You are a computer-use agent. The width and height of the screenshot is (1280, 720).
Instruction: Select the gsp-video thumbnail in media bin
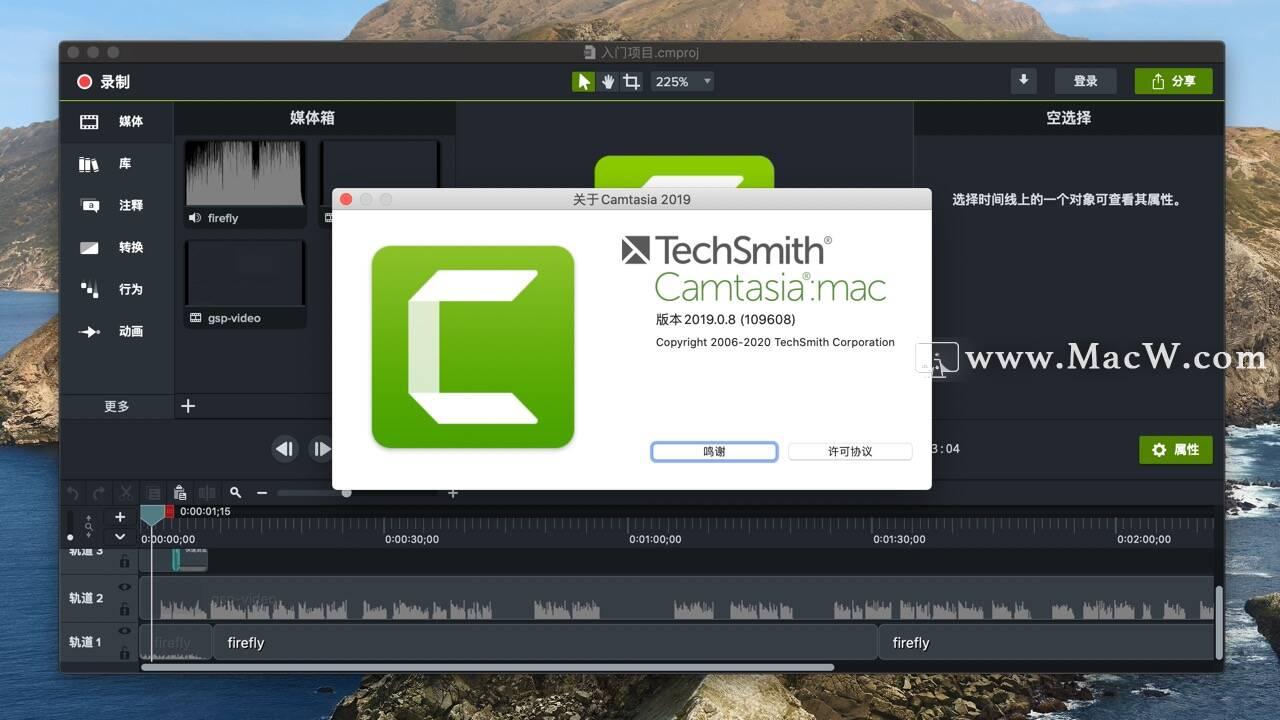tap(245, 284)
